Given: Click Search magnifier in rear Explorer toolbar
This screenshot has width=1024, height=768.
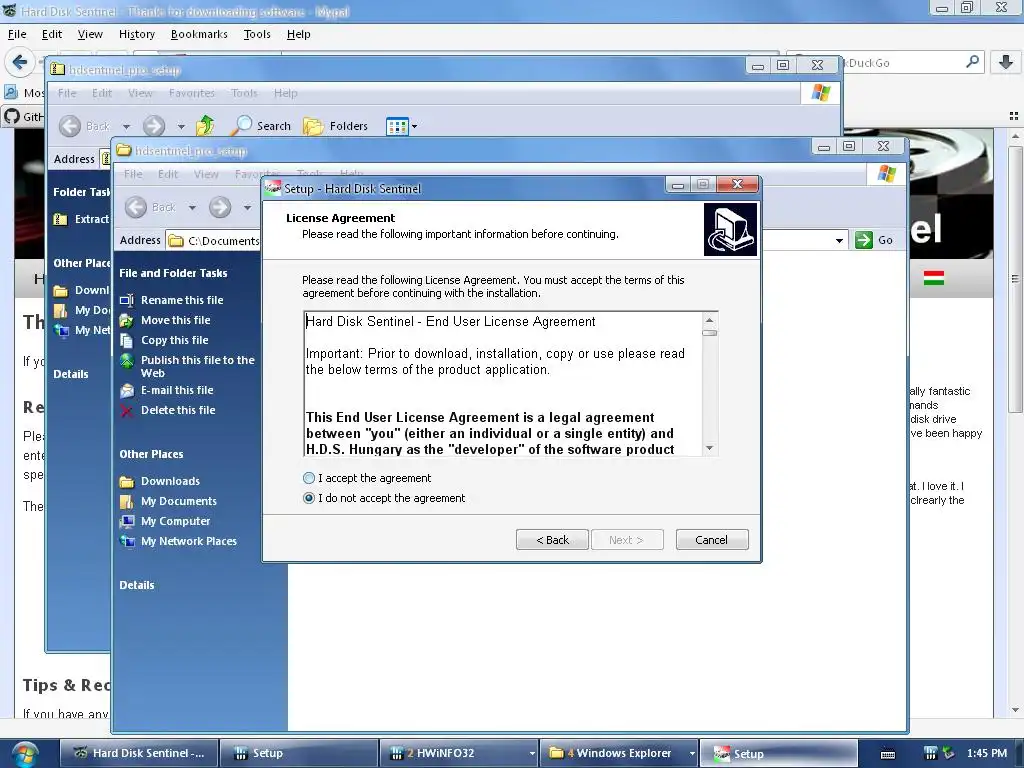Looking at the screenshot, I should click(242, 125).
